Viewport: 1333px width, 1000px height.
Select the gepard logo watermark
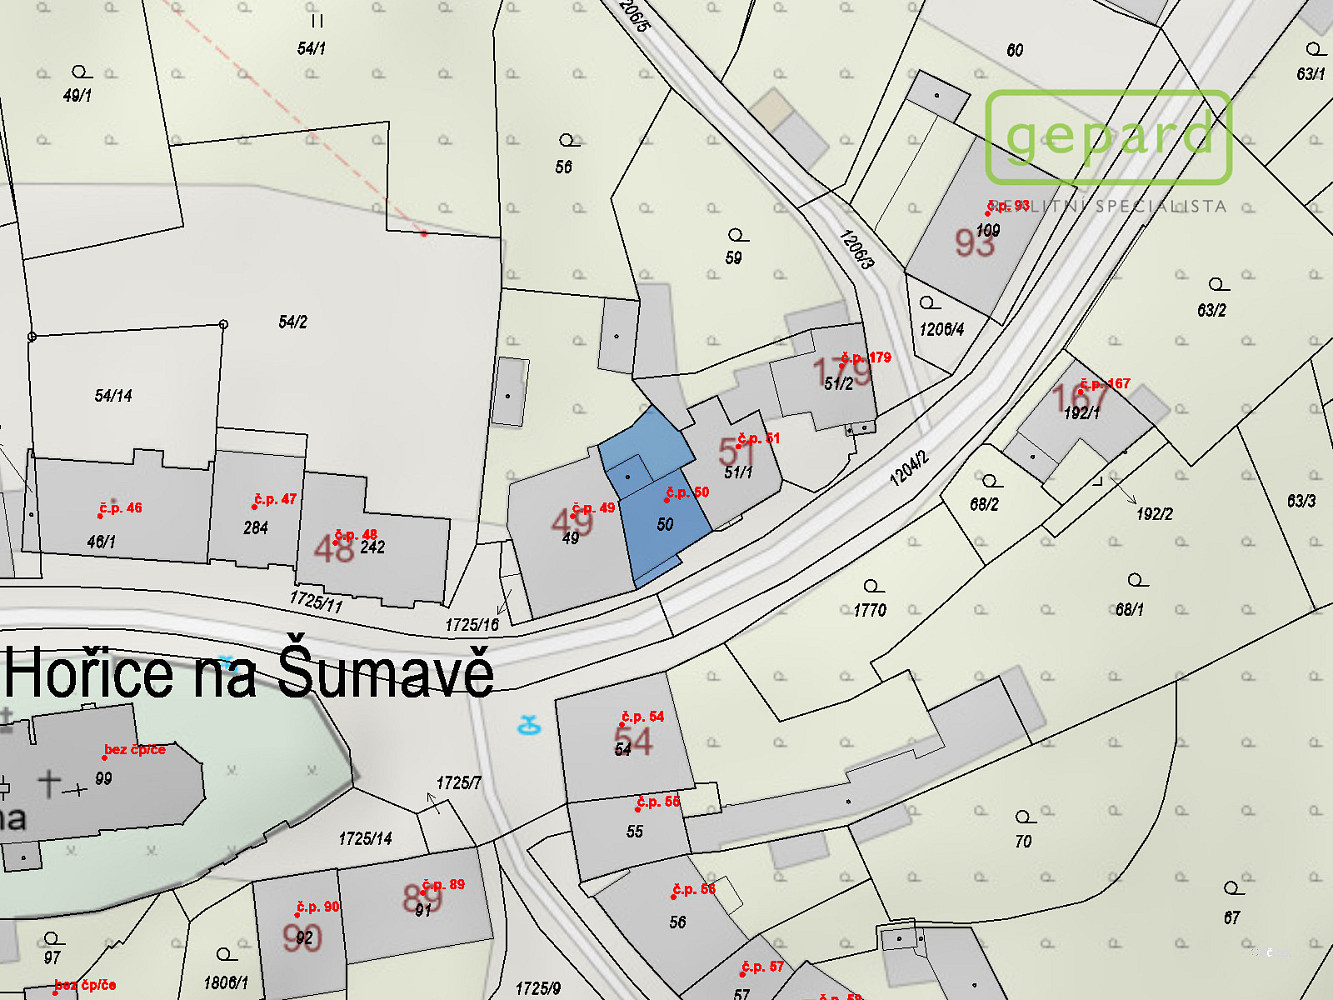coord(1108,138)
